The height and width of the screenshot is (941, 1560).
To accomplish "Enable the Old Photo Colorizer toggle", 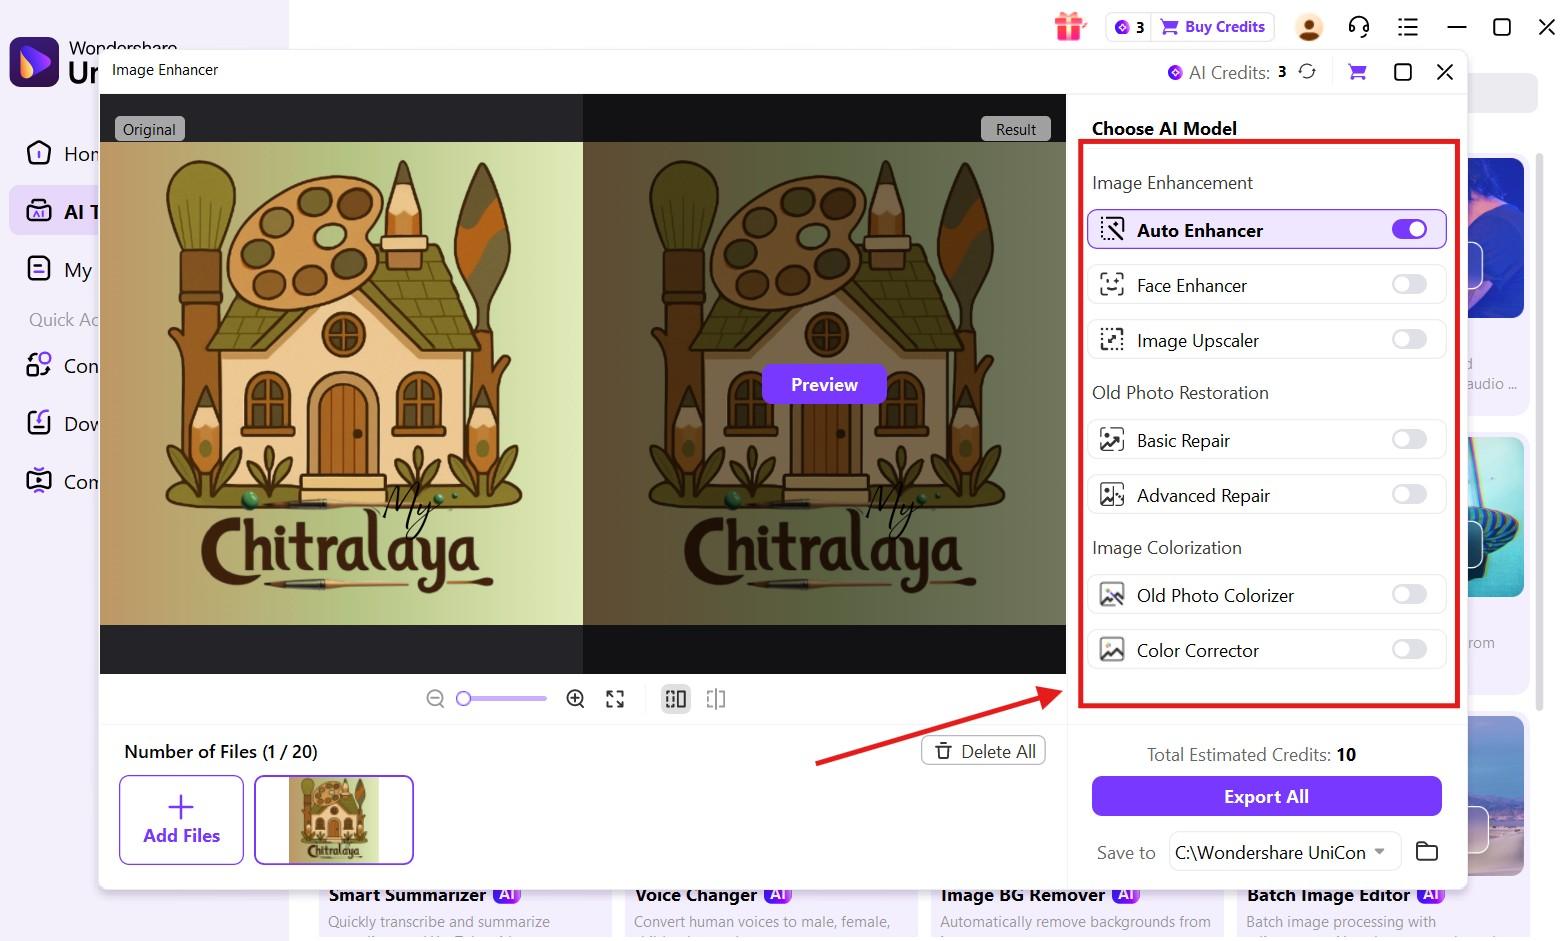I will click(x=1409, y=595).
